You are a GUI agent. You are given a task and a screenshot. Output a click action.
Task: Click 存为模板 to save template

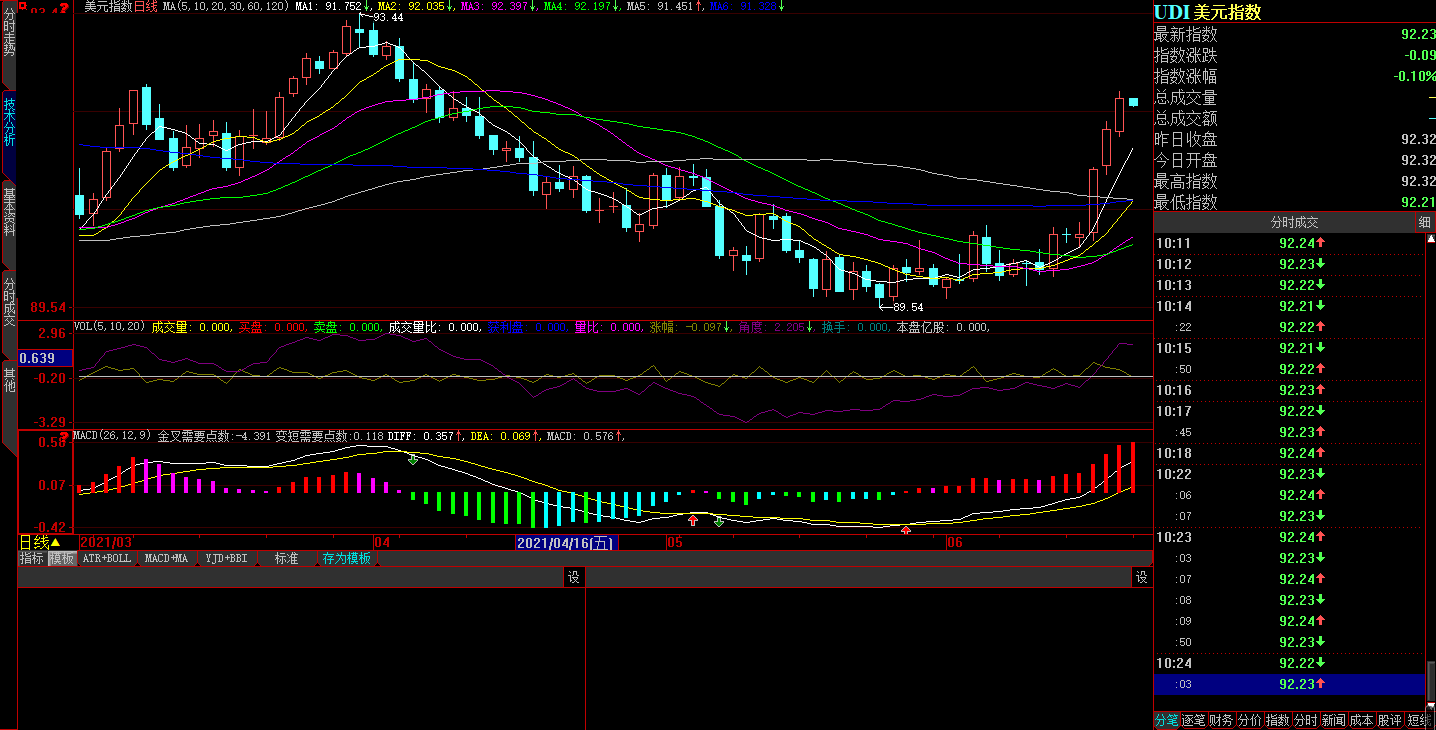click(x=346, y=558)
